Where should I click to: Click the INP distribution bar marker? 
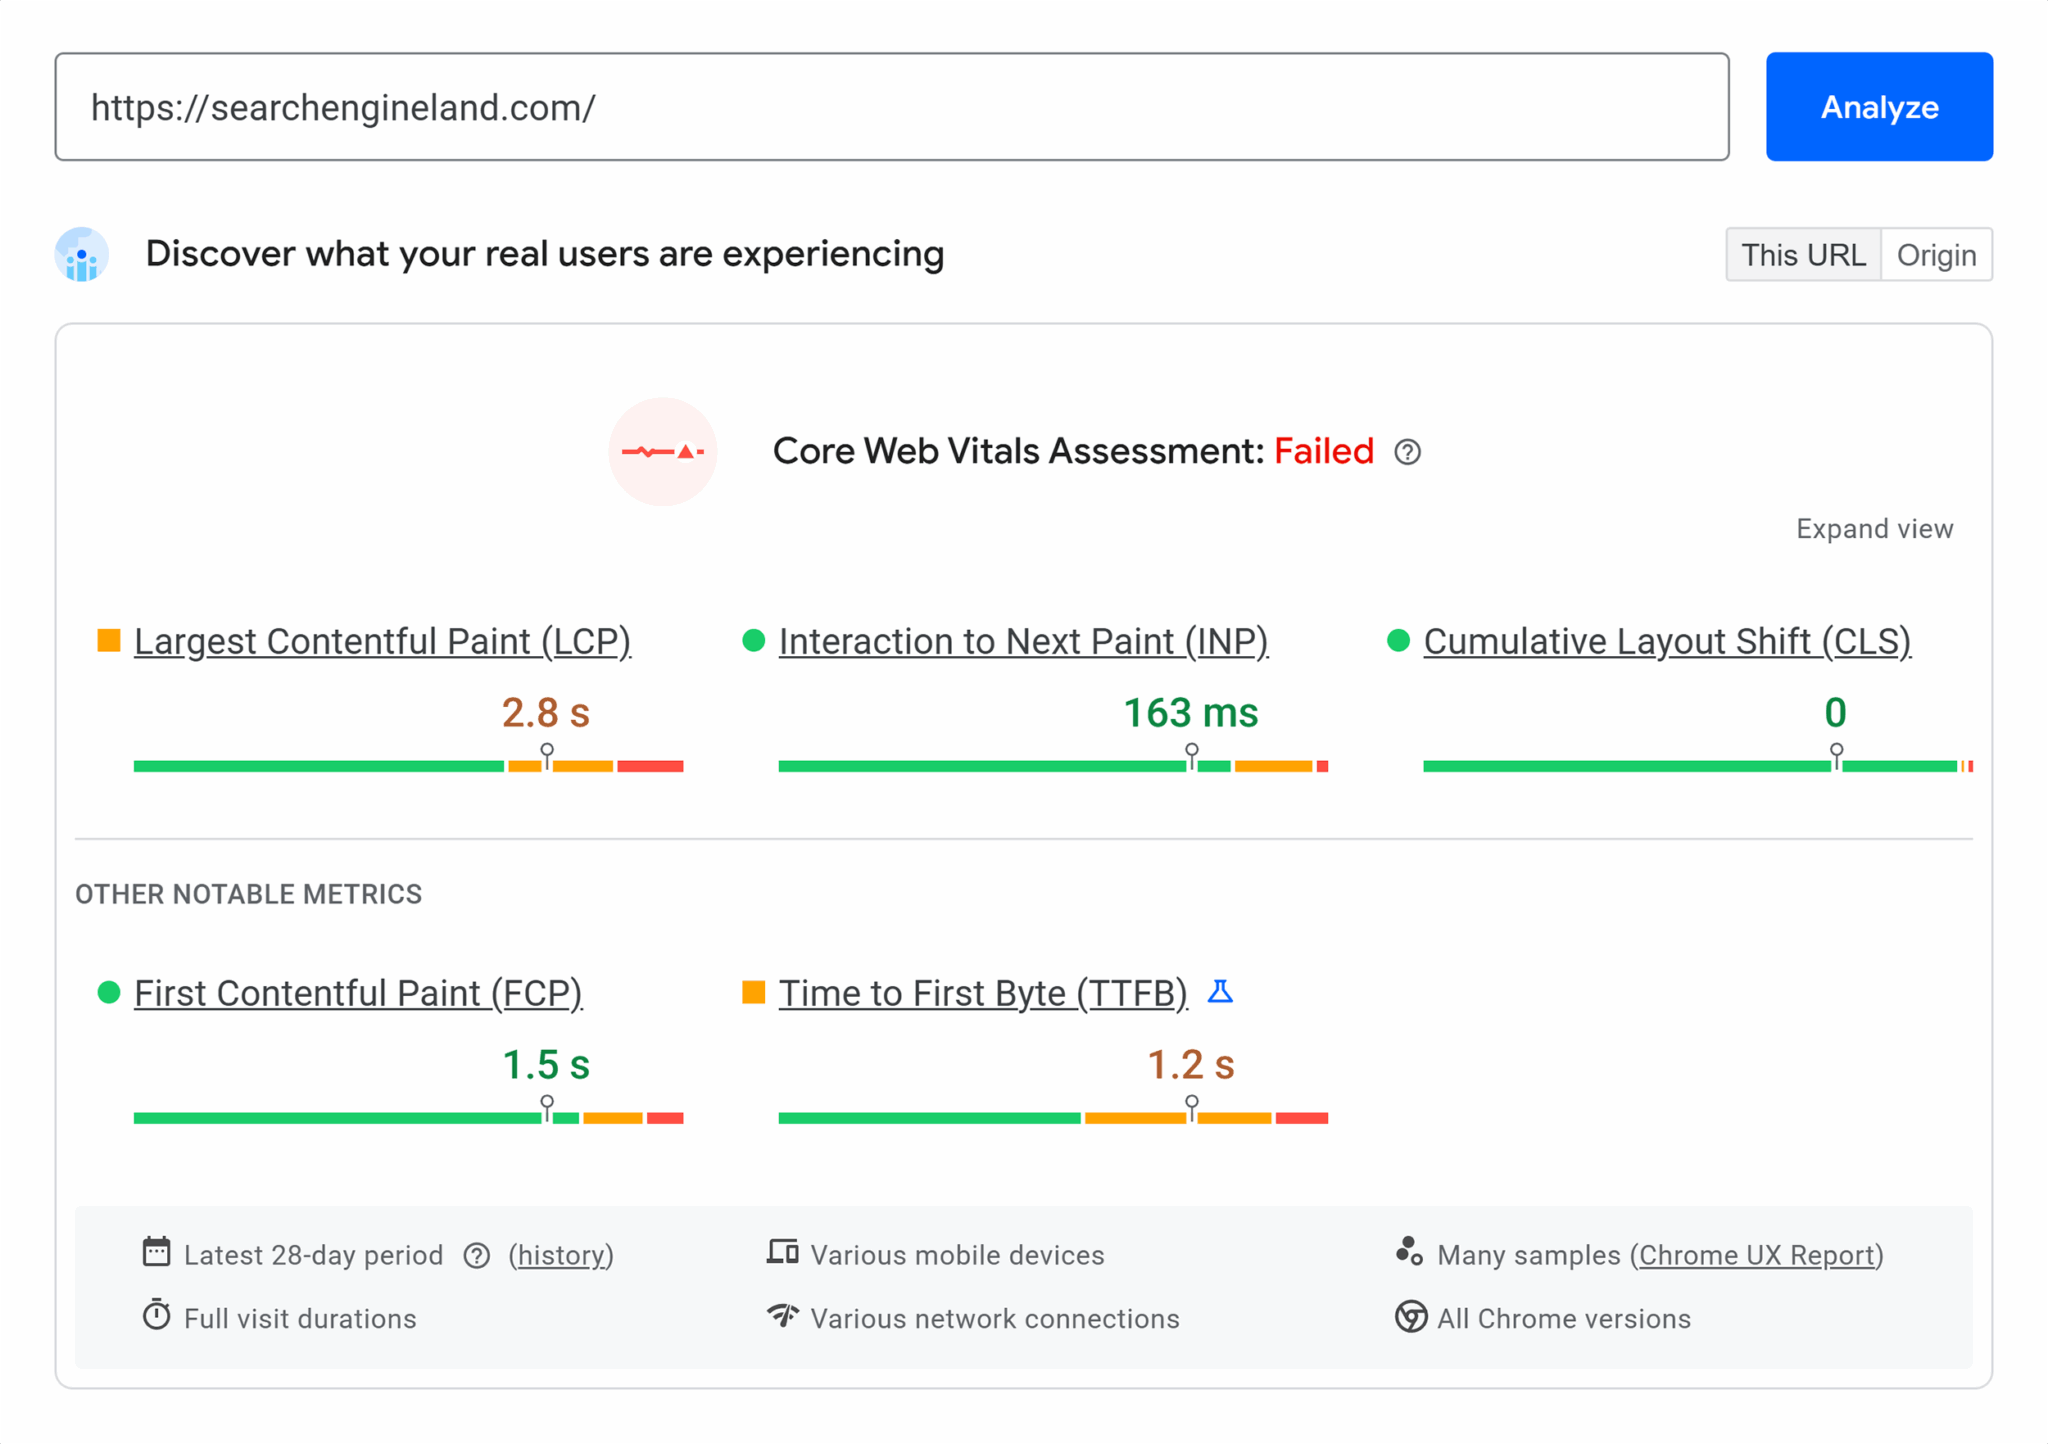(x=1192, y=757)
